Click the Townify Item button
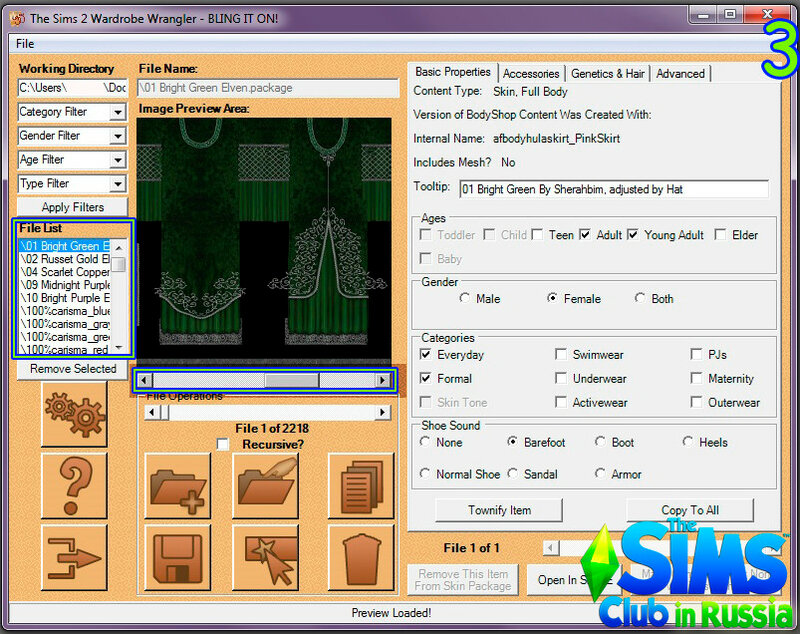The height and width of the screenshot is (634, 800). (x=499, y=510)
